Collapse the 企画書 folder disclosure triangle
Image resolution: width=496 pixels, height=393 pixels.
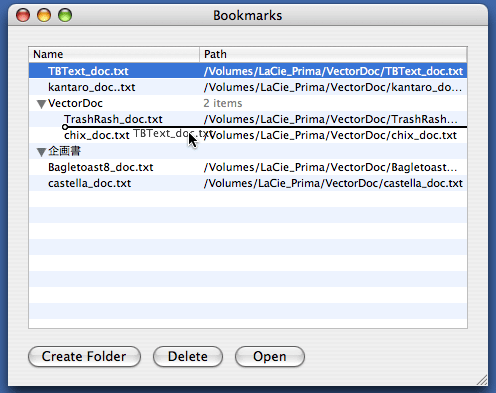(x=41, y=152)
